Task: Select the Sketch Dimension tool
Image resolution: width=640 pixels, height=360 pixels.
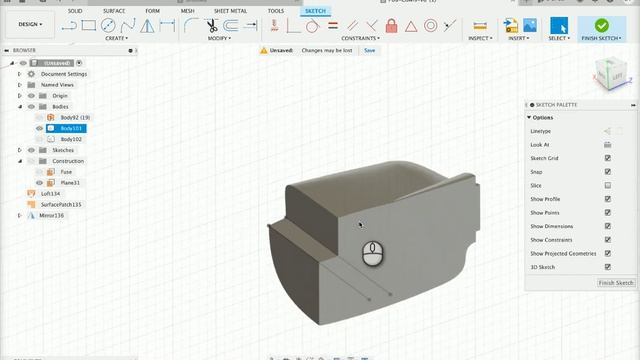Action: 167,26
